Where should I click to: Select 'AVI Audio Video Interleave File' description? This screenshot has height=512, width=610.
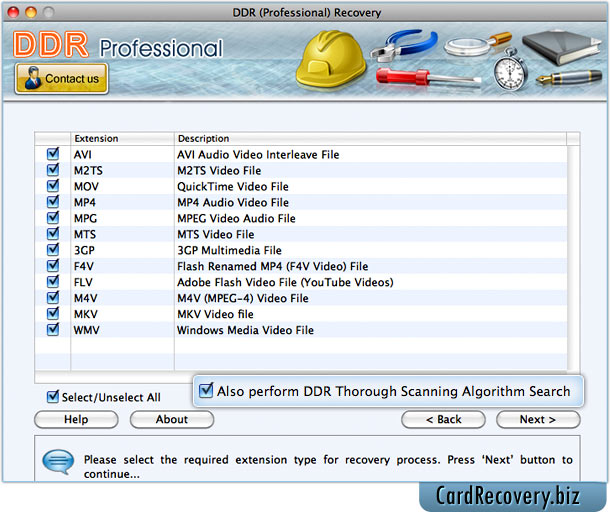click(x=258, y=155)
